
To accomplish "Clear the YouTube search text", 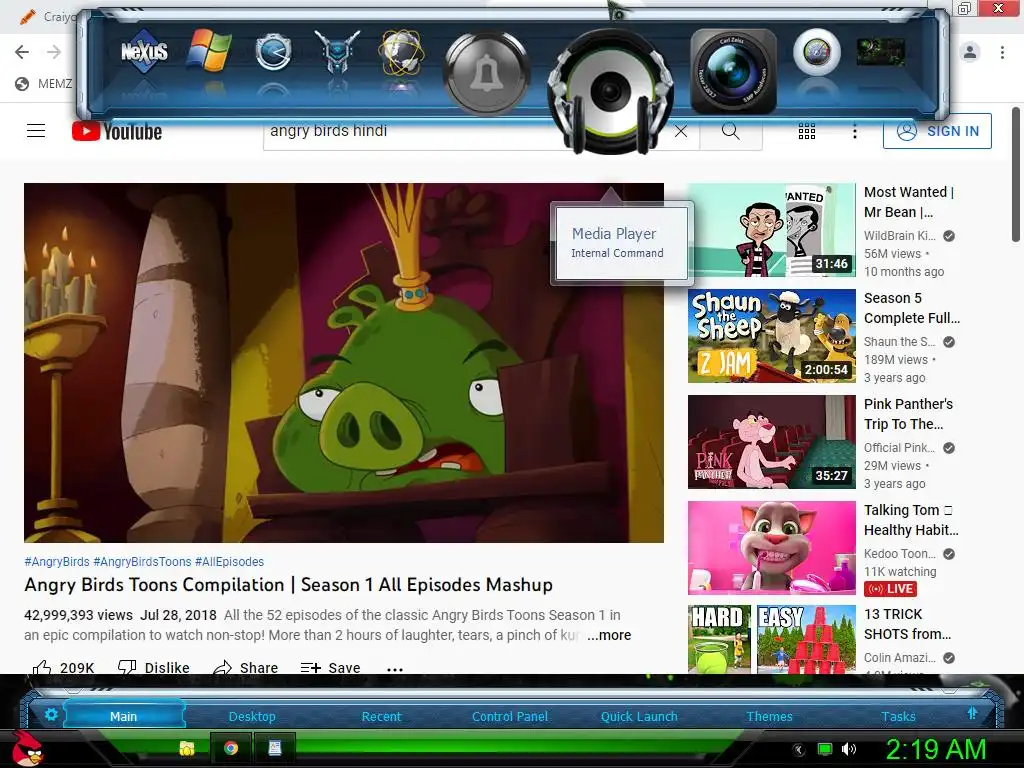I will (x=680, y=131).
